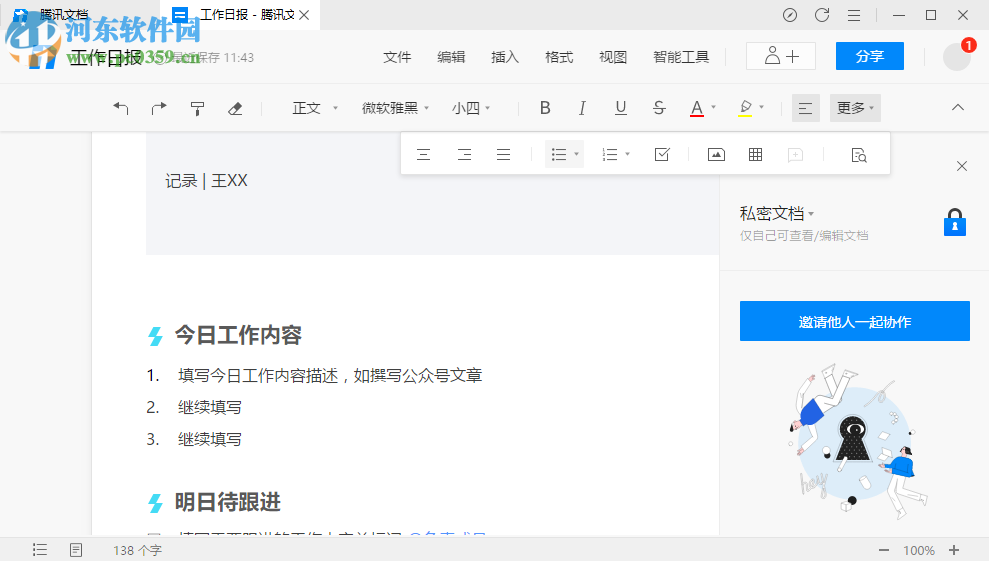This screenshot has width=989, height=561.
Task: Close the sharing side panel
Action: coord(962,166)
